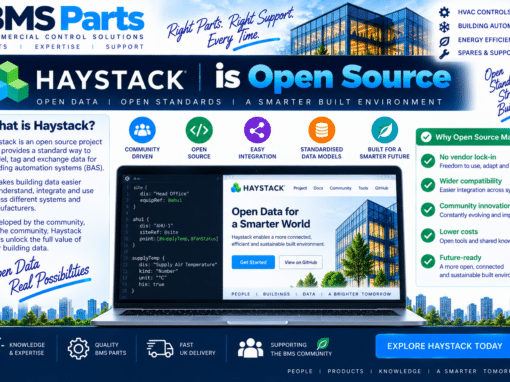Click the 'PRODUCTS' text in bottom strip
The height and width of the screenshot is (382, 510).
[x=345, y=371]
